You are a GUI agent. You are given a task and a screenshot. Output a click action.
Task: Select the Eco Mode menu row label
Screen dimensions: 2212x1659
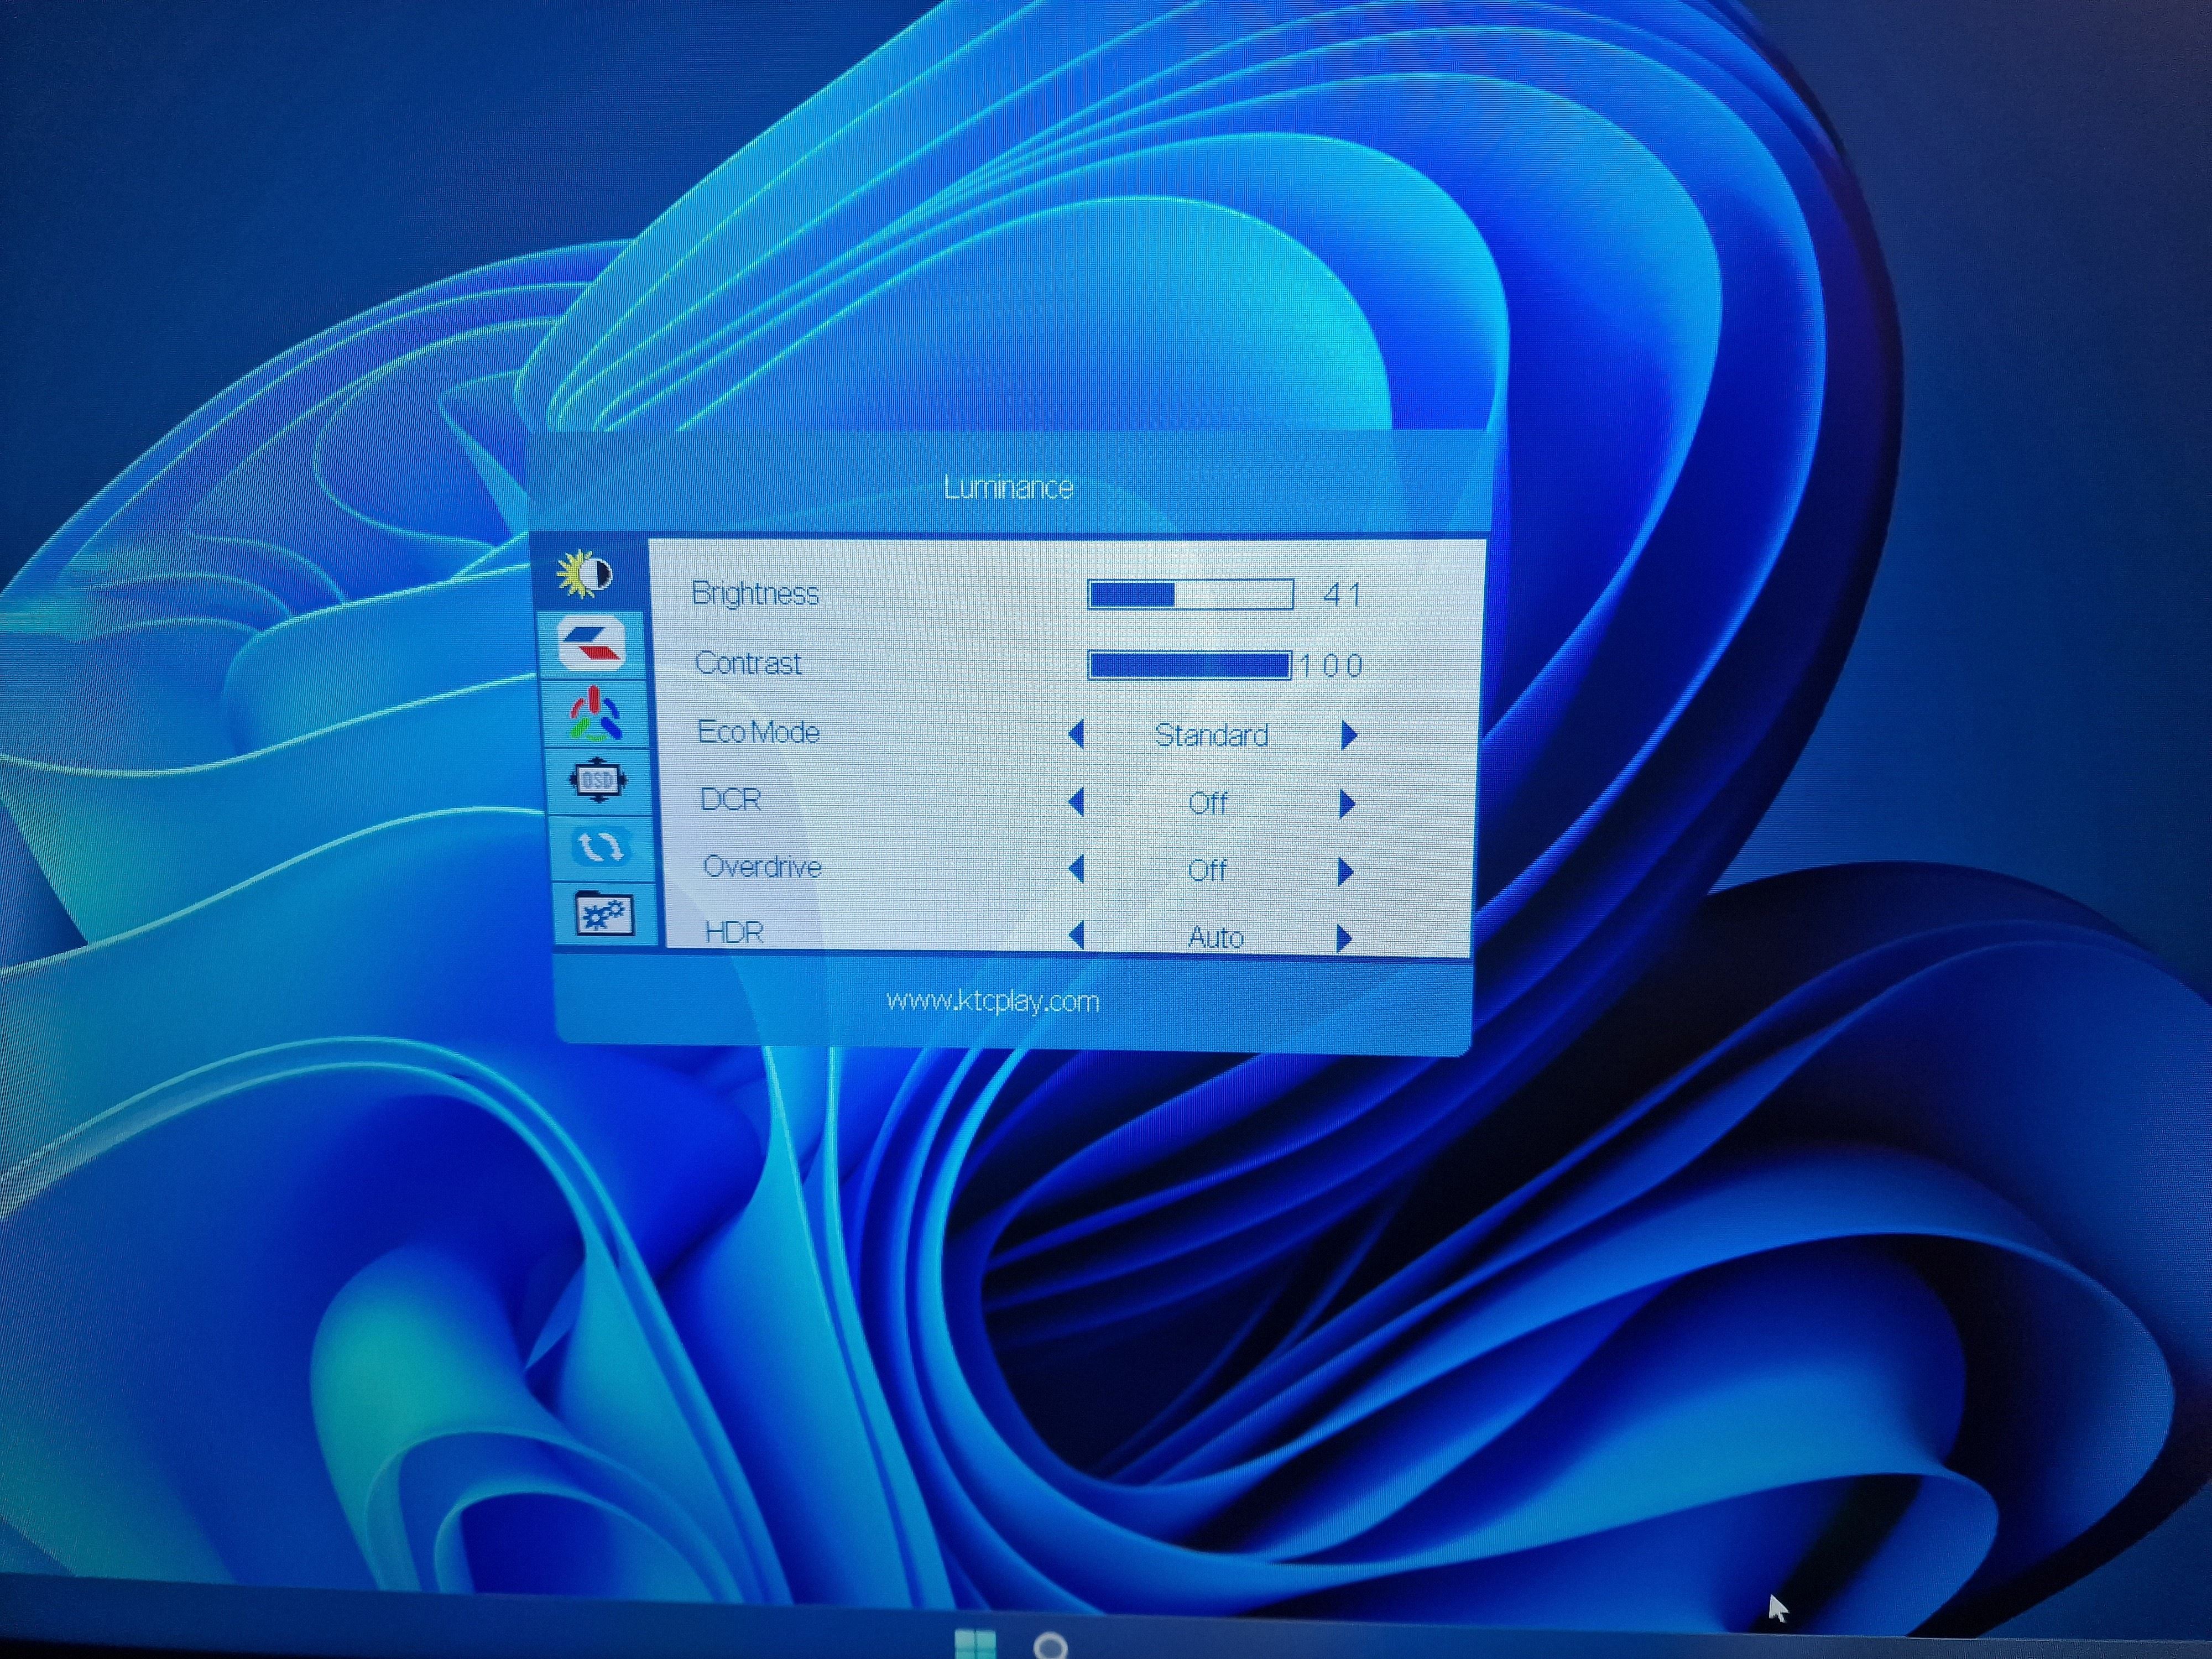(x=758, y=732)
